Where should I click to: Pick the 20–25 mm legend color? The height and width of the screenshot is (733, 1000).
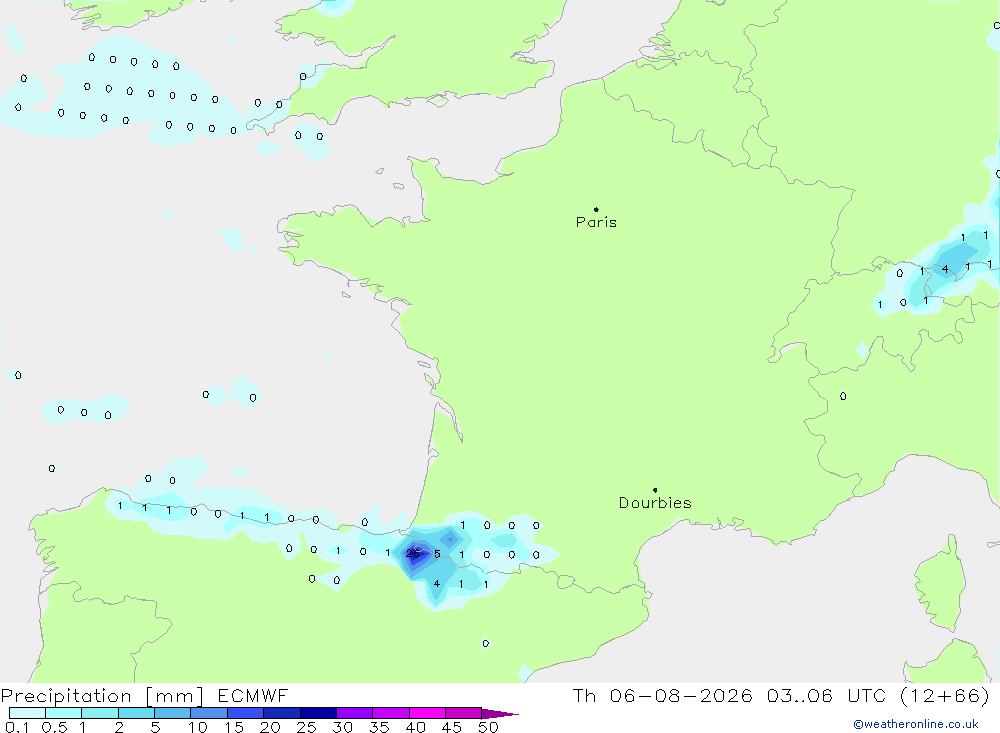[281, 713]
